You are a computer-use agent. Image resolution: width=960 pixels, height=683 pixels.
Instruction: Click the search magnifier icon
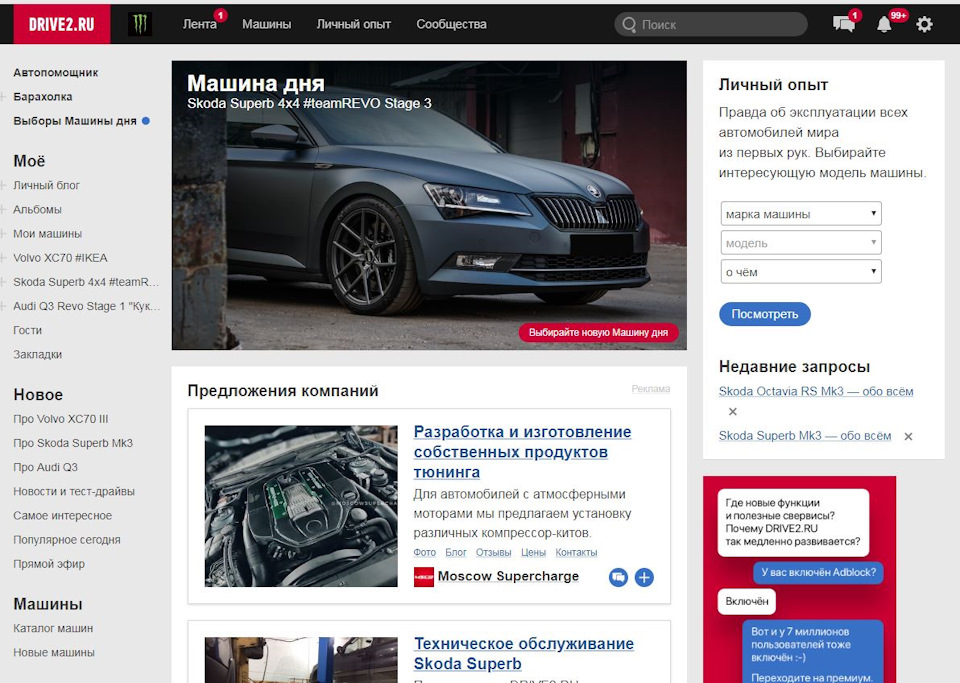[629, 24]
